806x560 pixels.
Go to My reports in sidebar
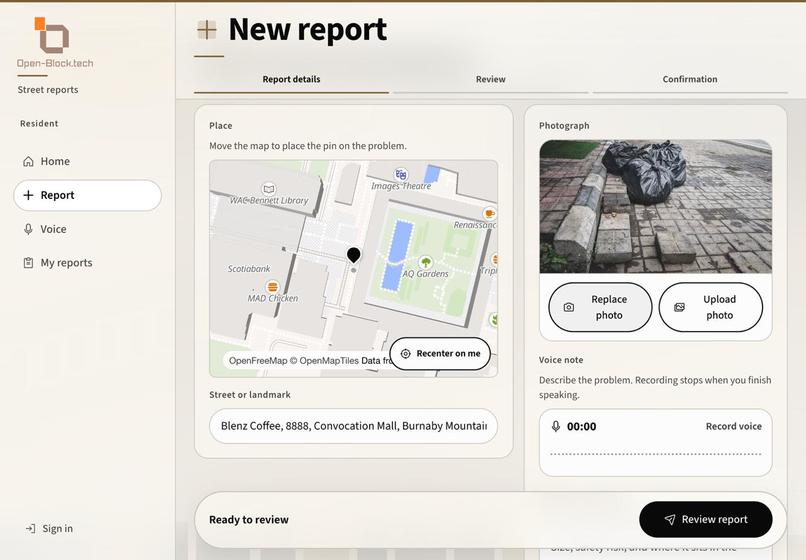(x=87, y=263)
